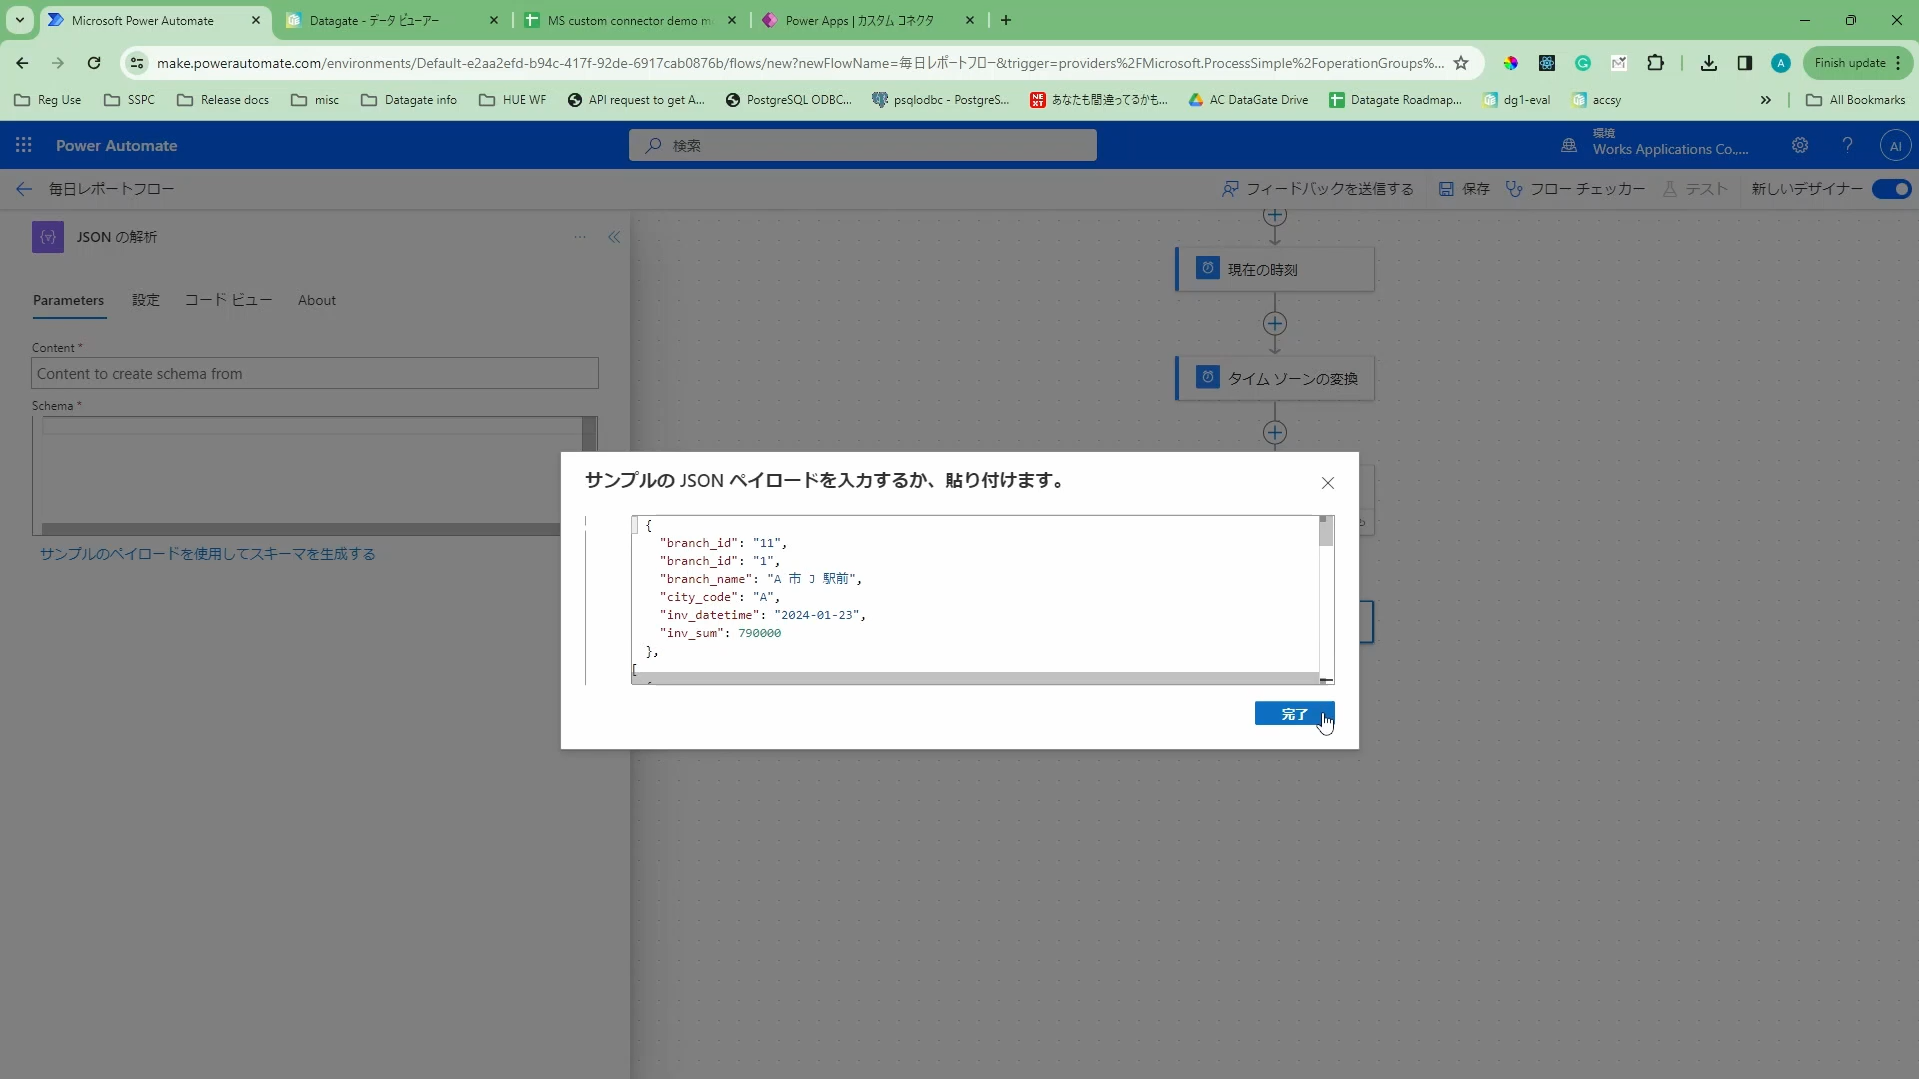Click the colorful extension icon in toolbar
This screenshot has width=1919, height=1079.
click(x=1511, y=63)
